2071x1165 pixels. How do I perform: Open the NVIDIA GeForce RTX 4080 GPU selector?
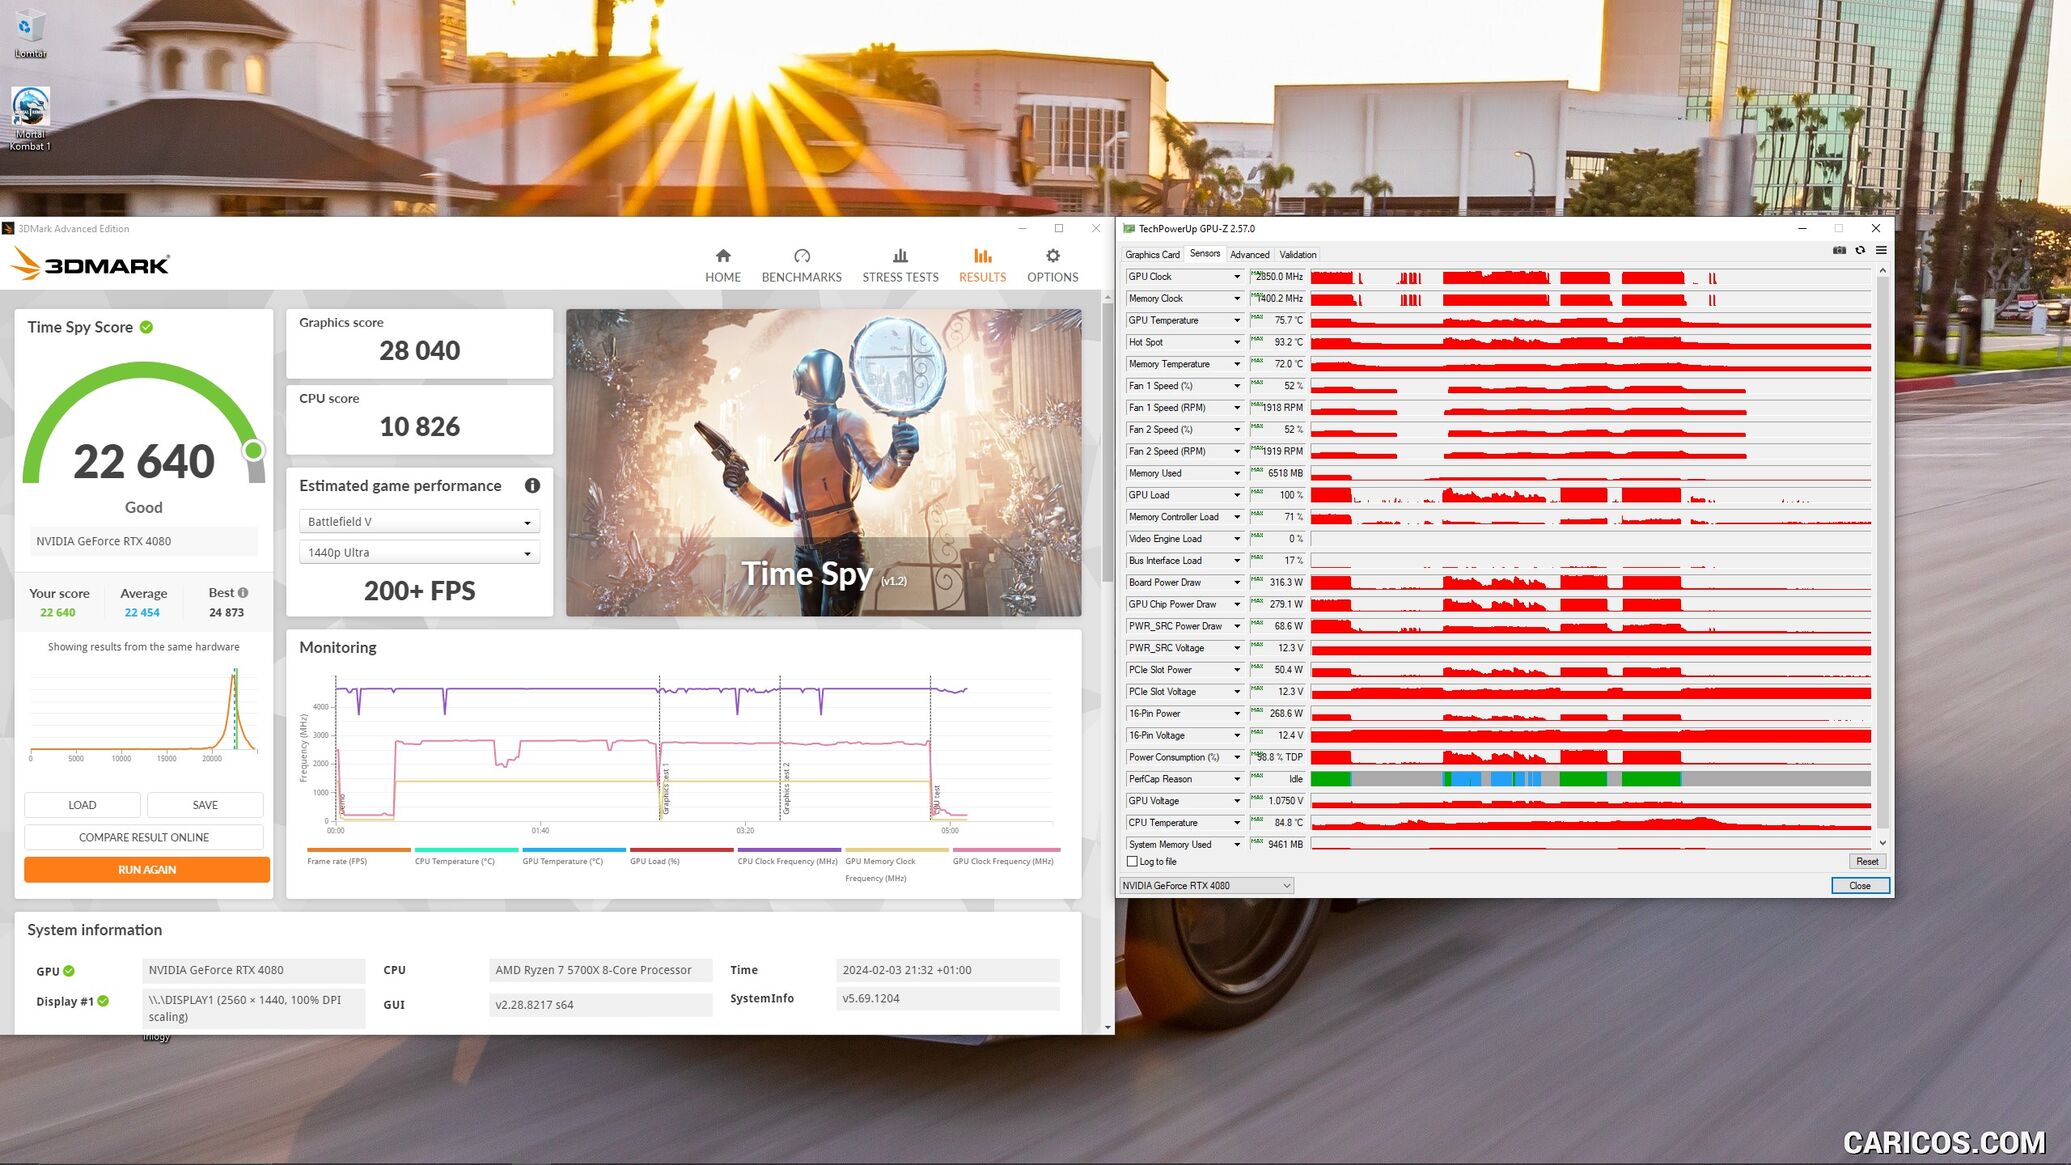coord(1206,886)
